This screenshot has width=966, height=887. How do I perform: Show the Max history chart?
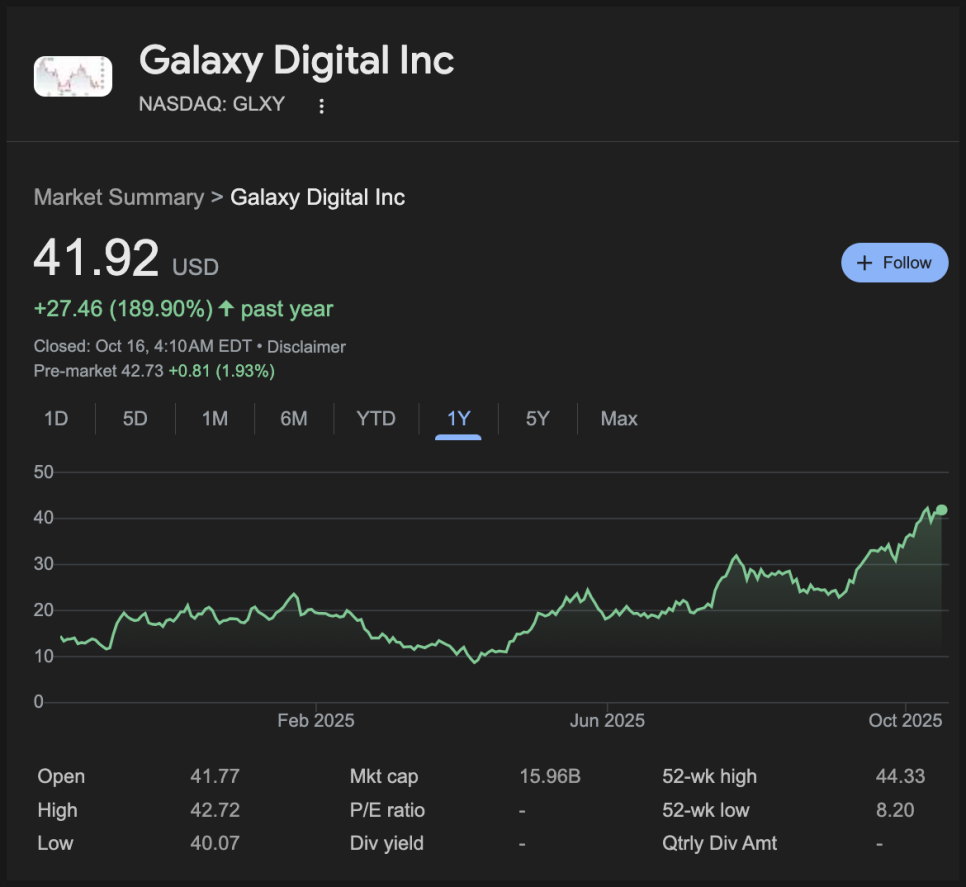tap(619, 419)
